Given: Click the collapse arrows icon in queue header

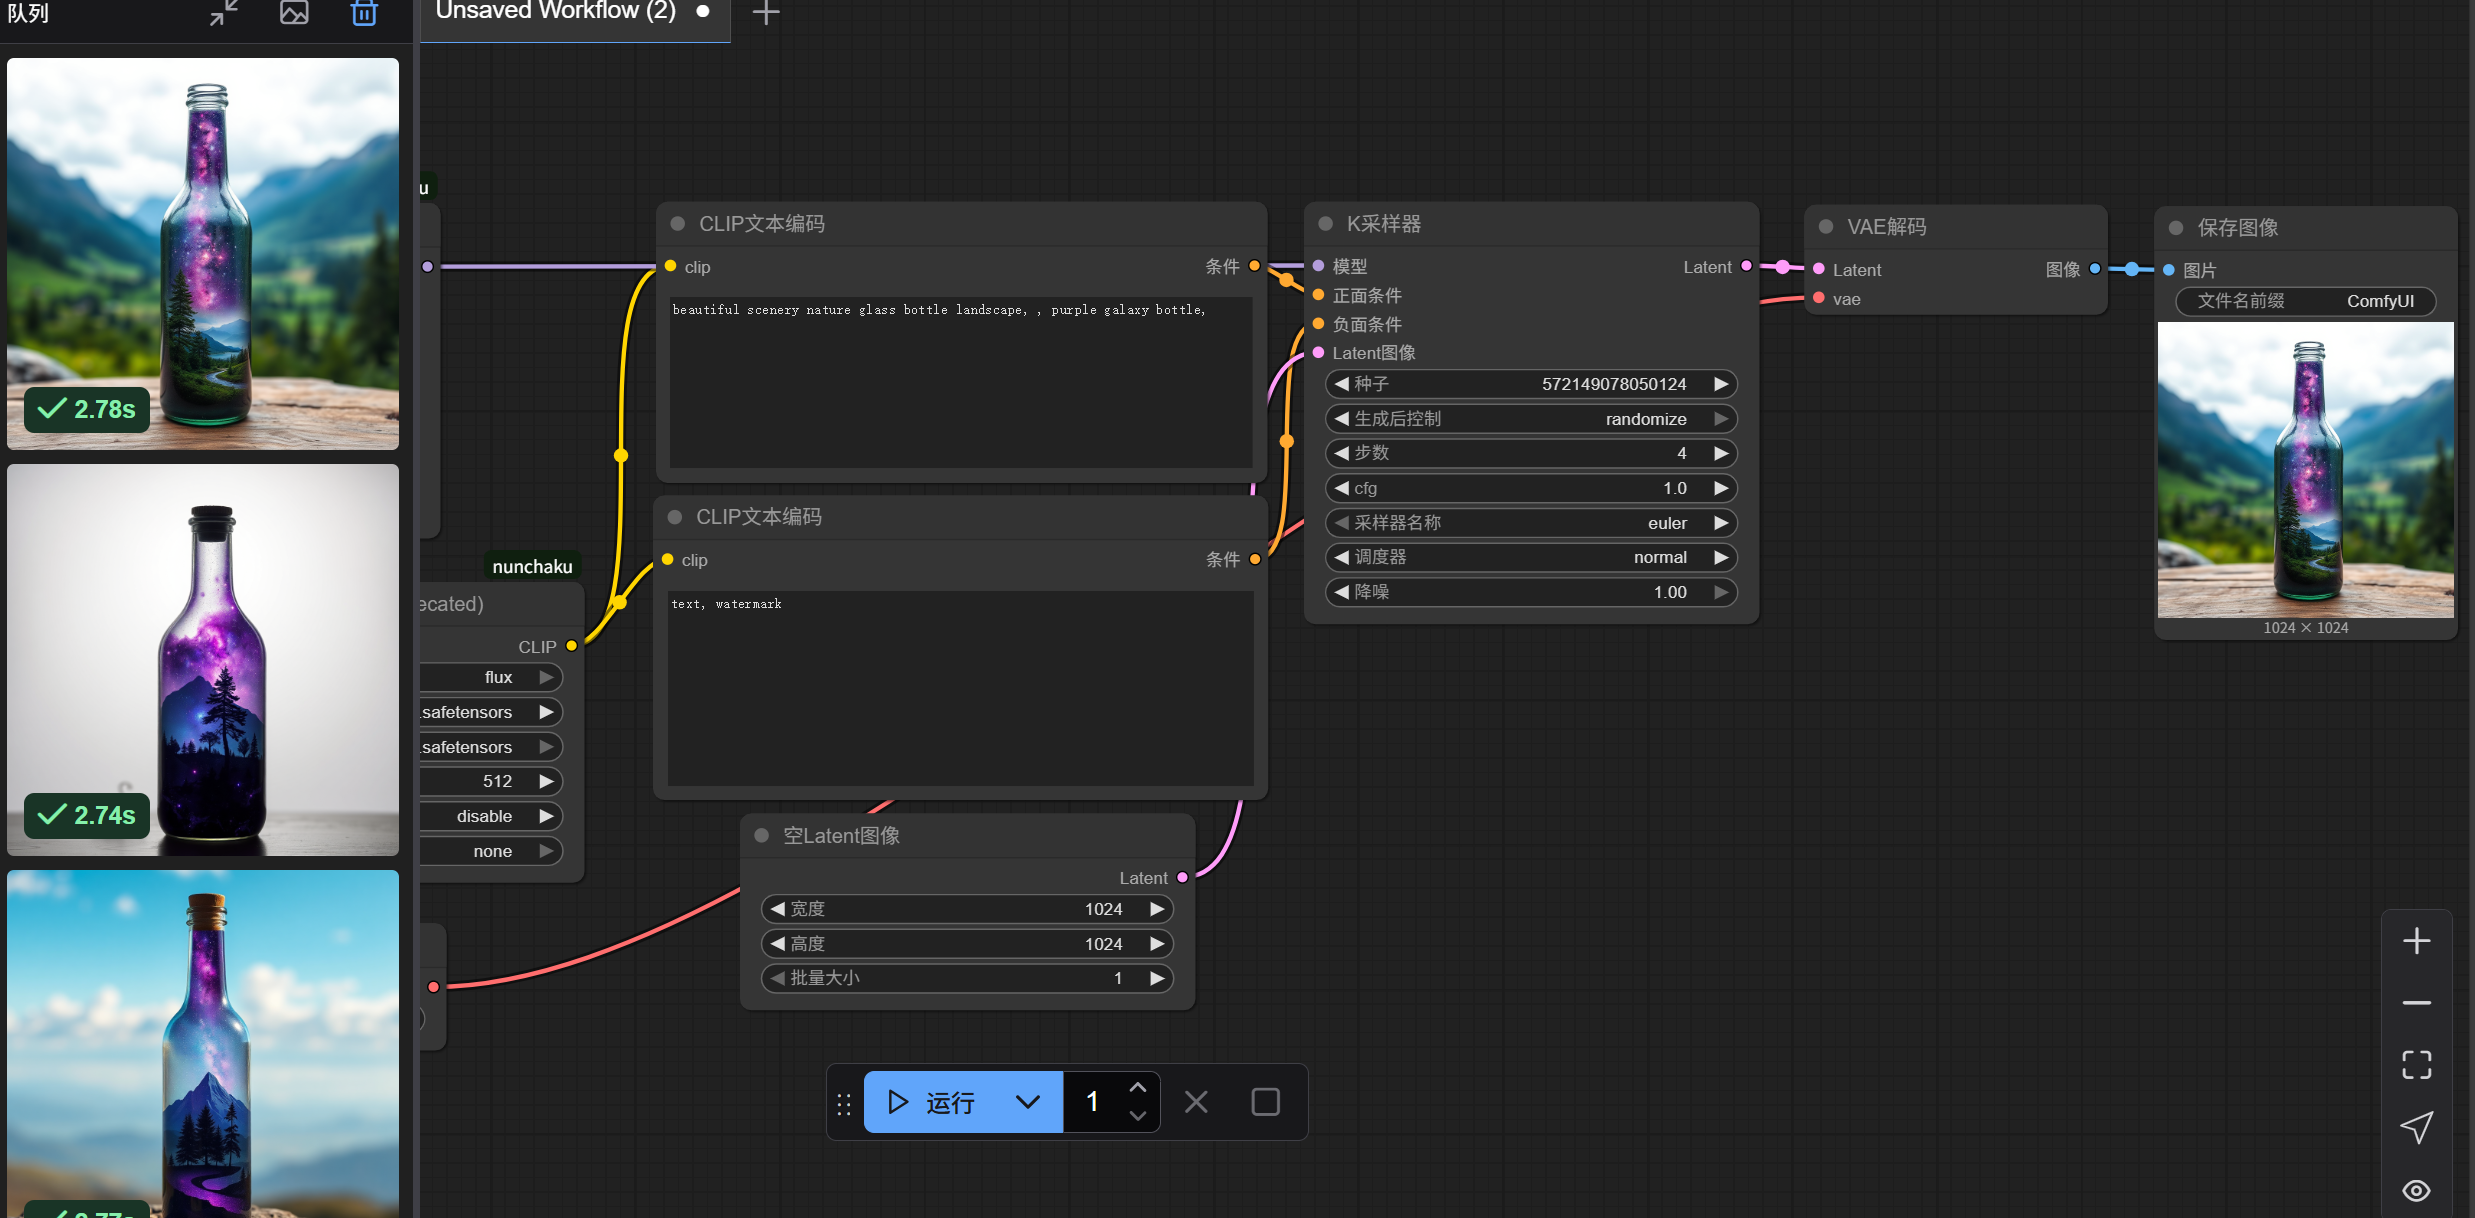Looking at the screenshot, I should tap(224, 13).
